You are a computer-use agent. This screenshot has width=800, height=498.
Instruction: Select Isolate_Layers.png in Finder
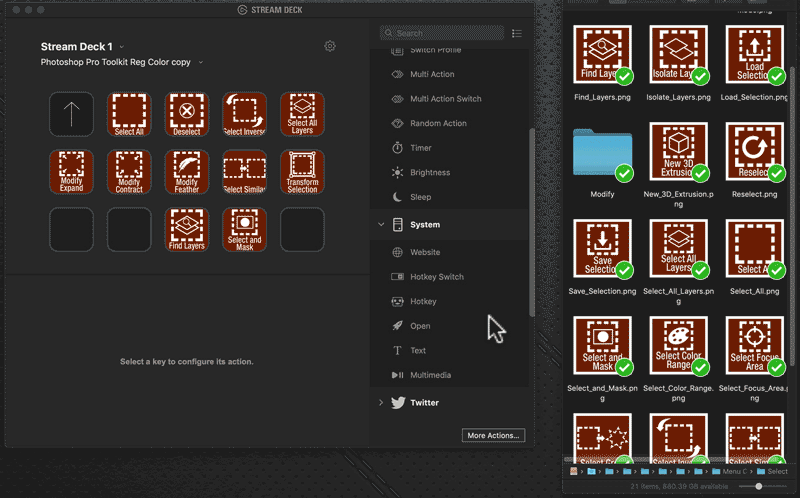(x=678, y=54)
